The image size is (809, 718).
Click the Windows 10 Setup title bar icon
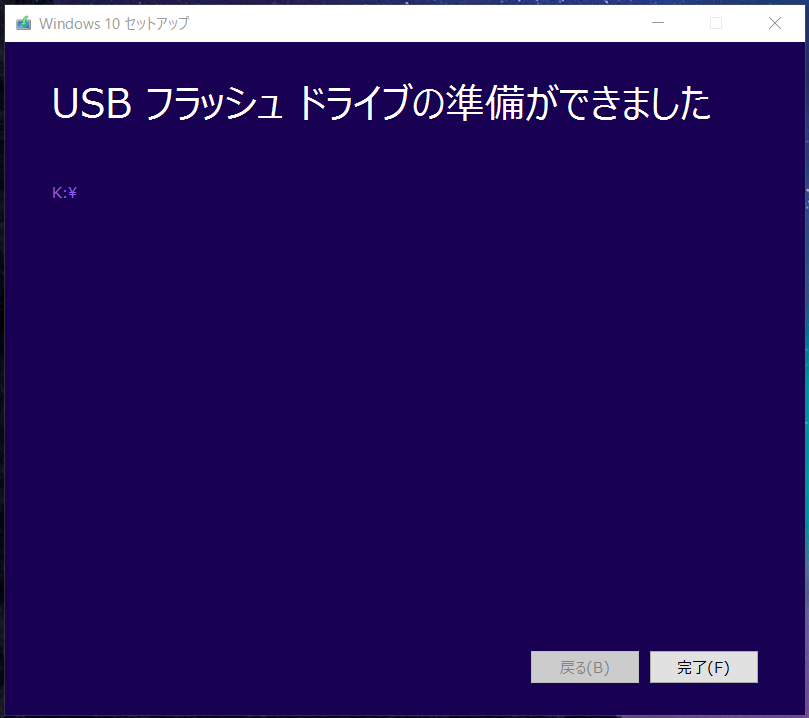(23, 23)
